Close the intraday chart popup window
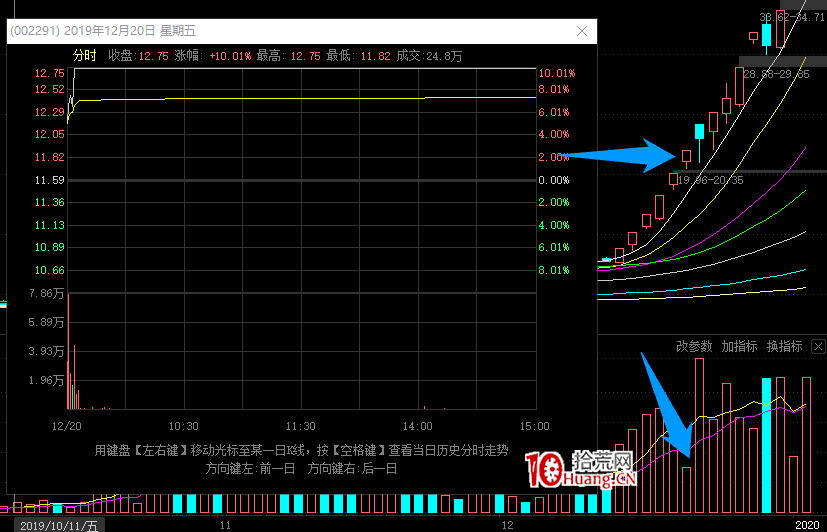This screenshot has height=532, width=827. pyautogui.click(x=582, y=31)
